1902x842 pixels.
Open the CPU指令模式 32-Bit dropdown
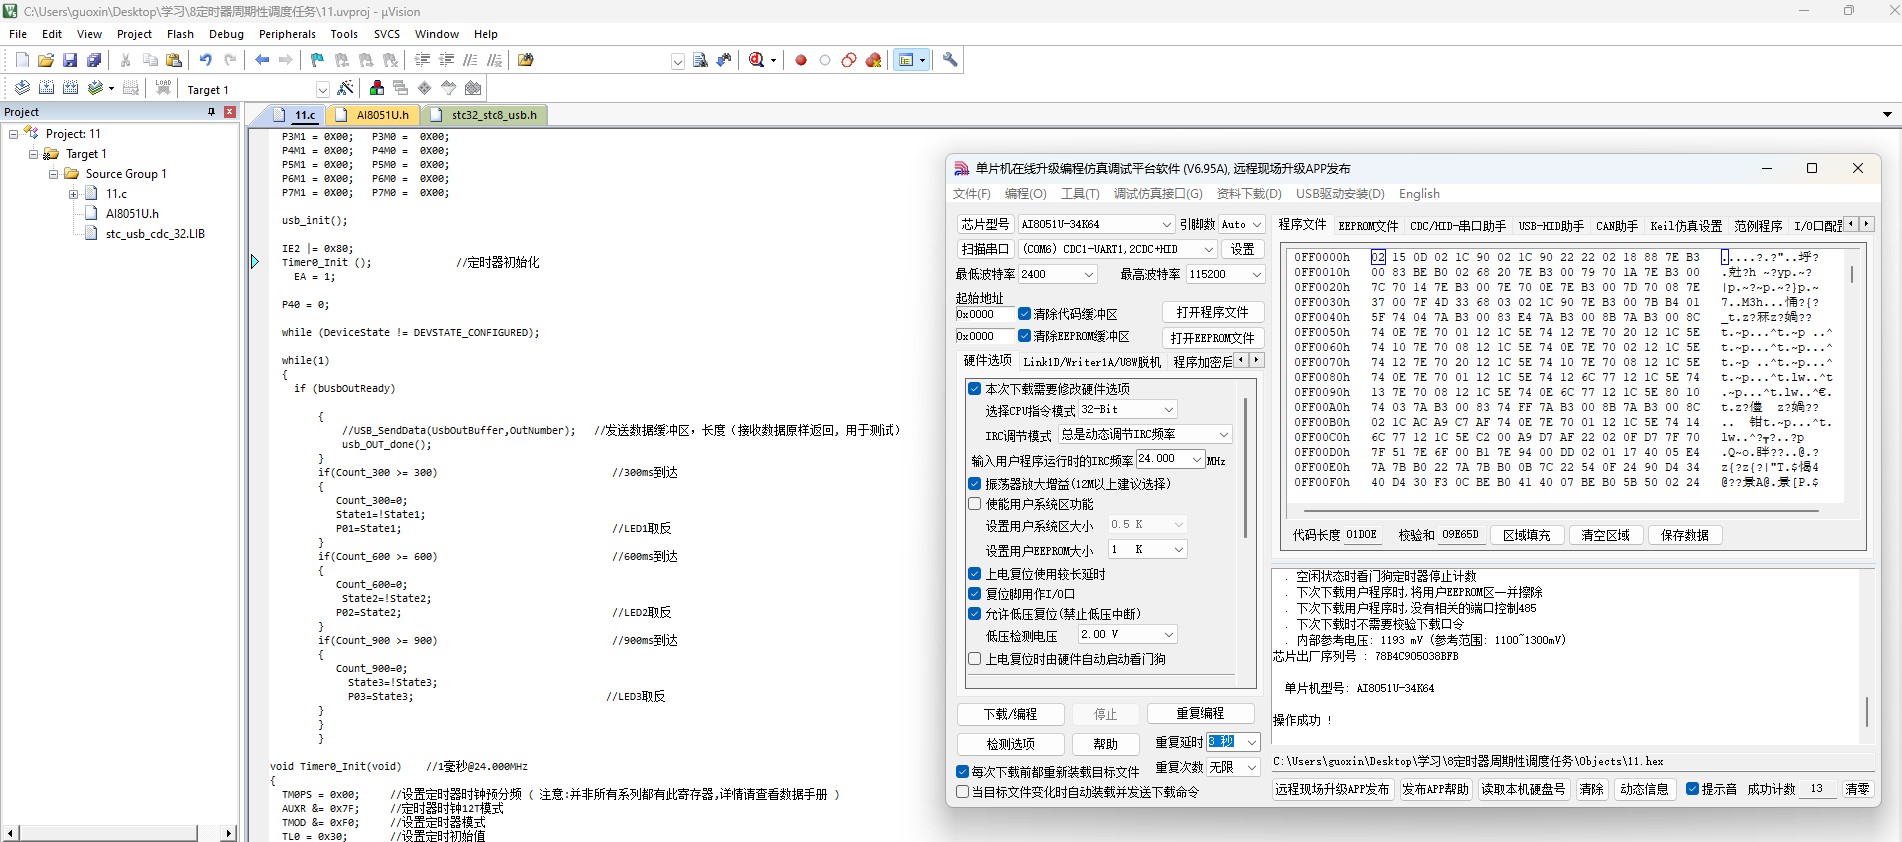(x=1127, y=410)
